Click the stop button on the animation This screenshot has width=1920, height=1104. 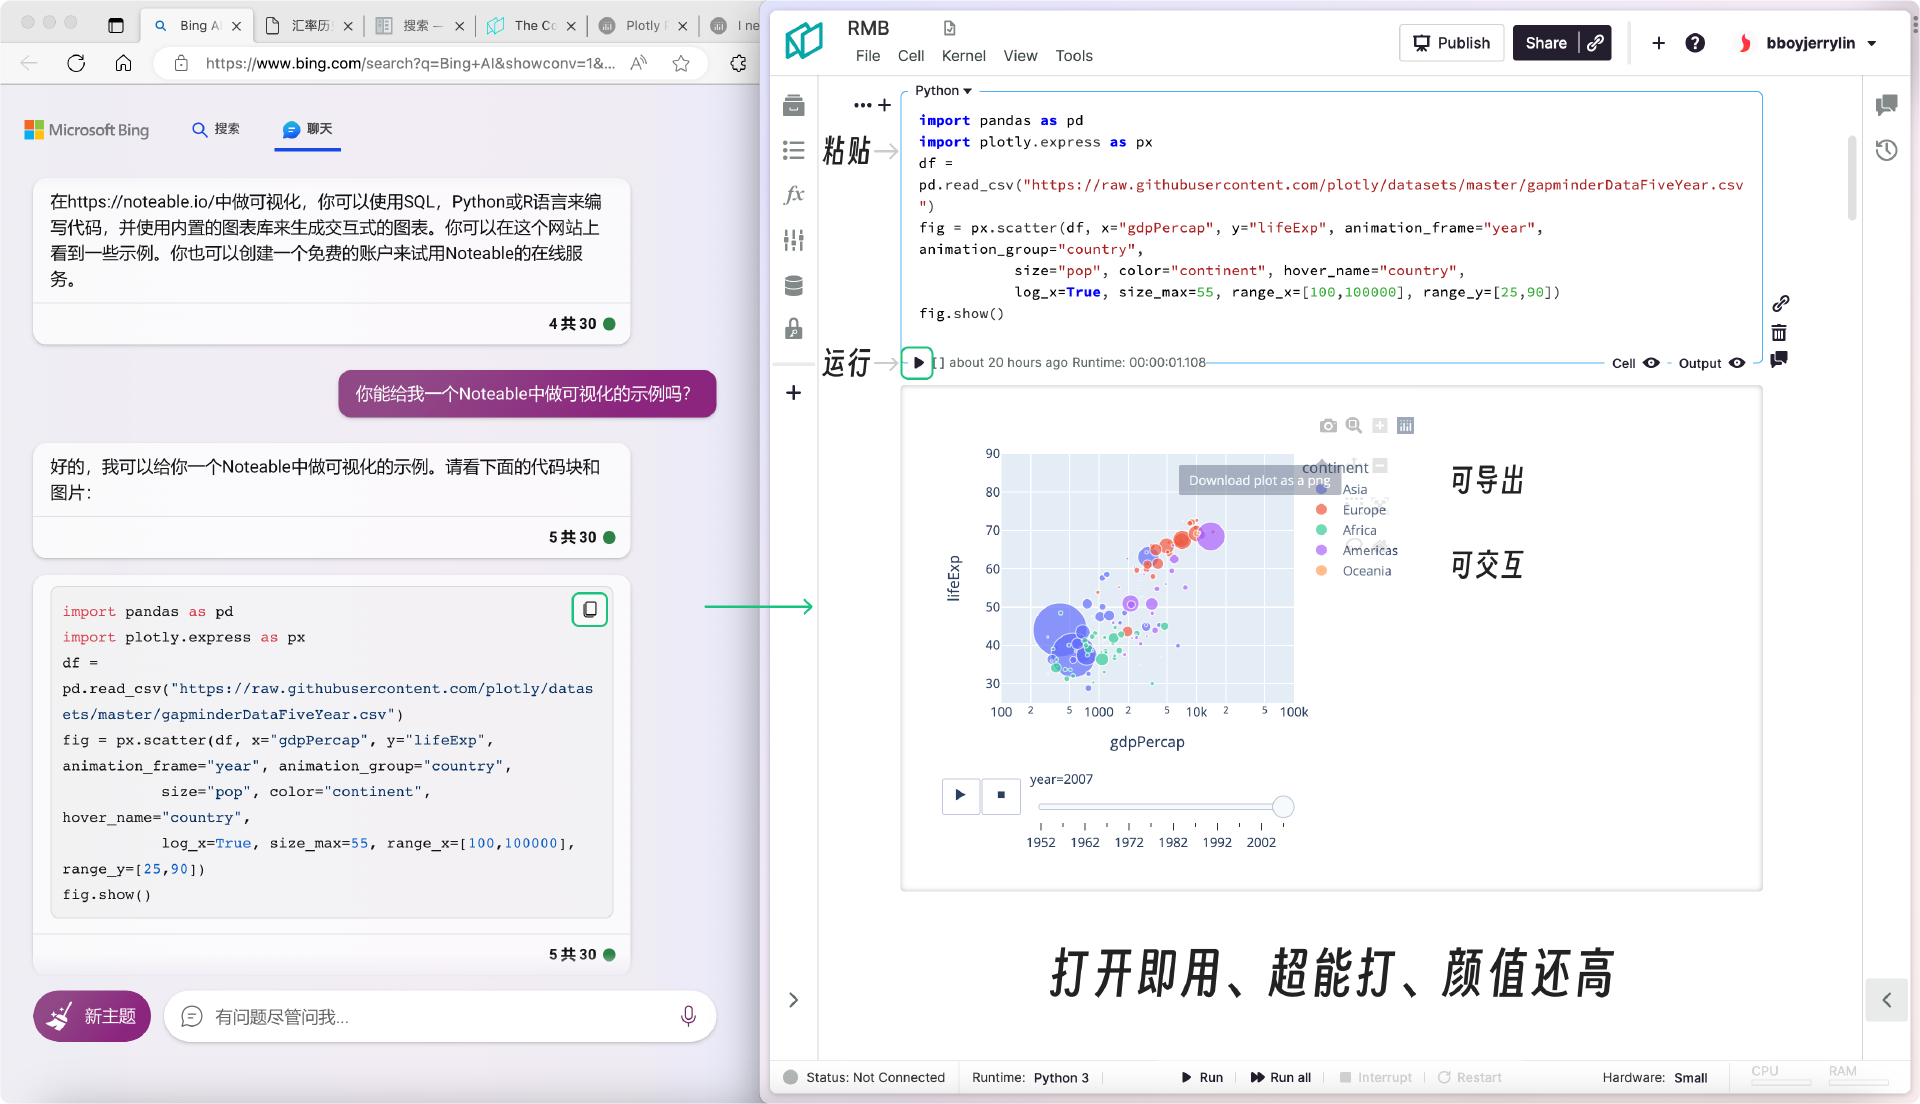click(x=1000, y=794)
